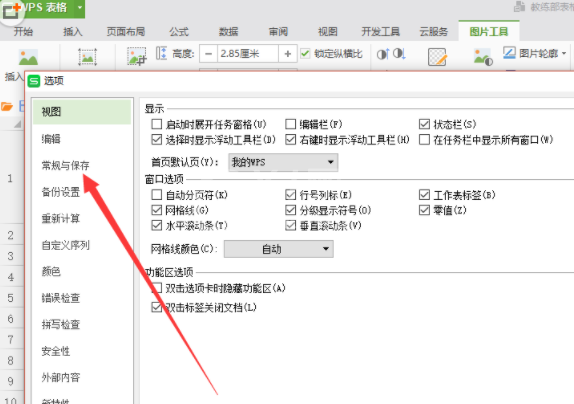Screen dimensions: 574x404
Task: Select row 2 header in spreadsheet
Action: [x=11, y=235]
